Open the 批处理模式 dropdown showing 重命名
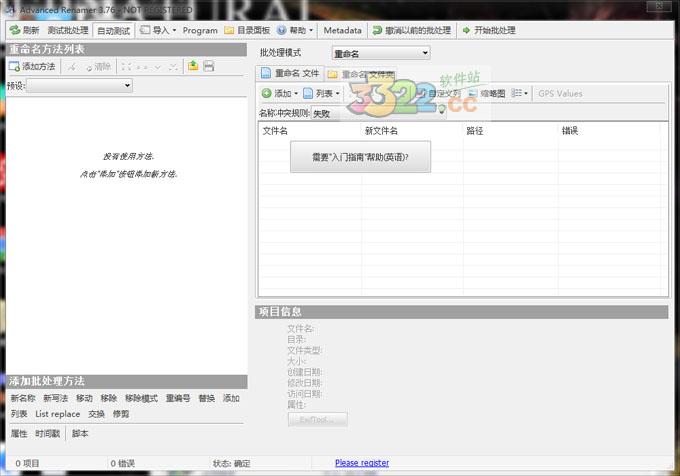Viewport: 680px width, 476px height. (381, 53)
